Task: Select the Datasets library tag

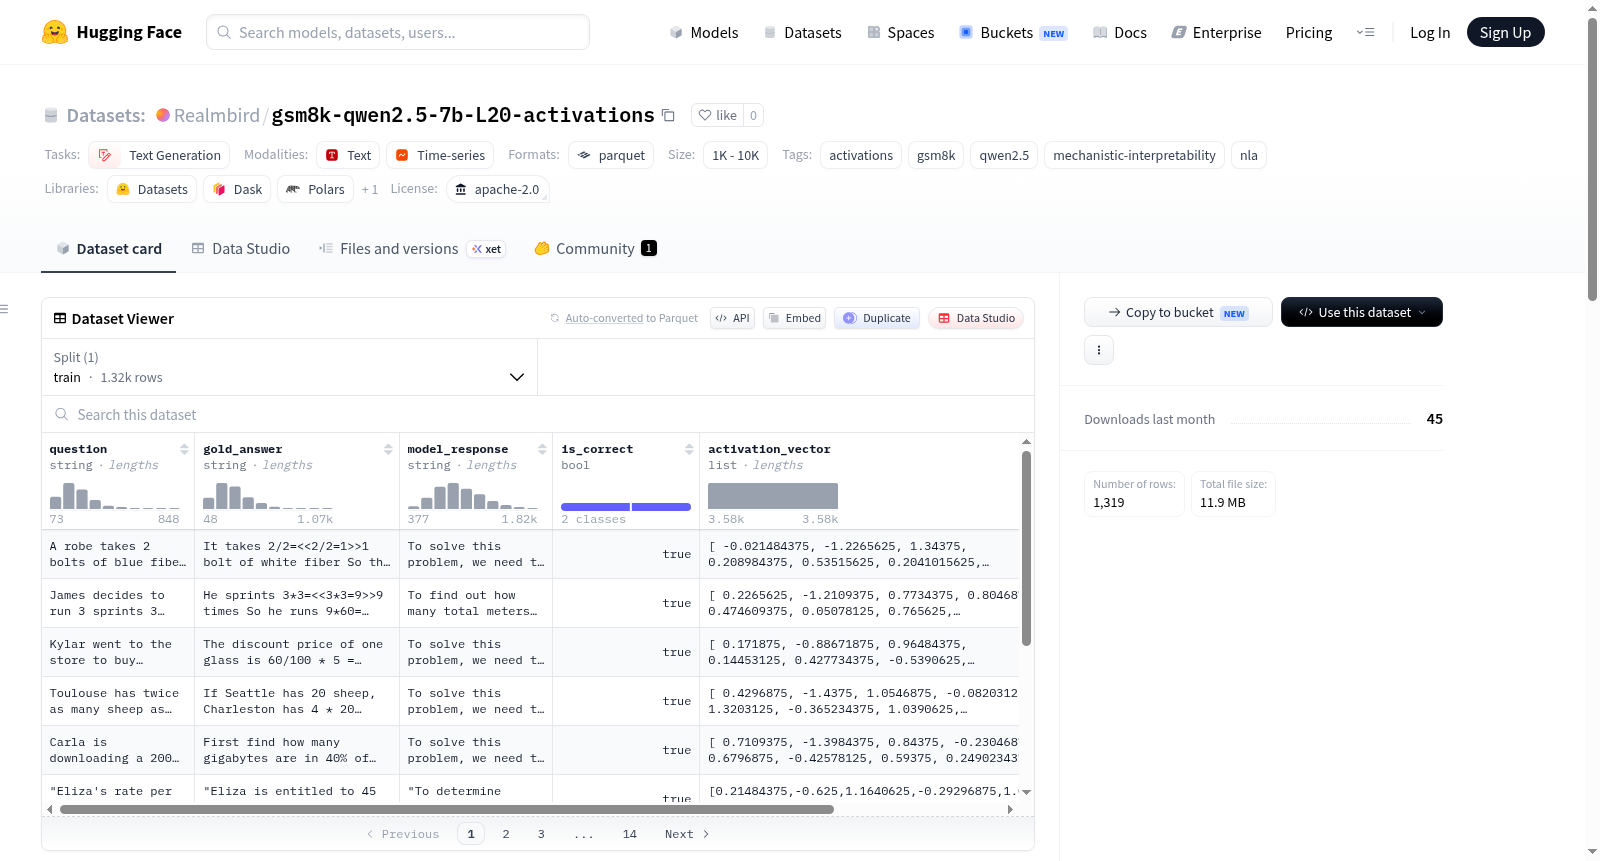Action: tap(152, 189)
